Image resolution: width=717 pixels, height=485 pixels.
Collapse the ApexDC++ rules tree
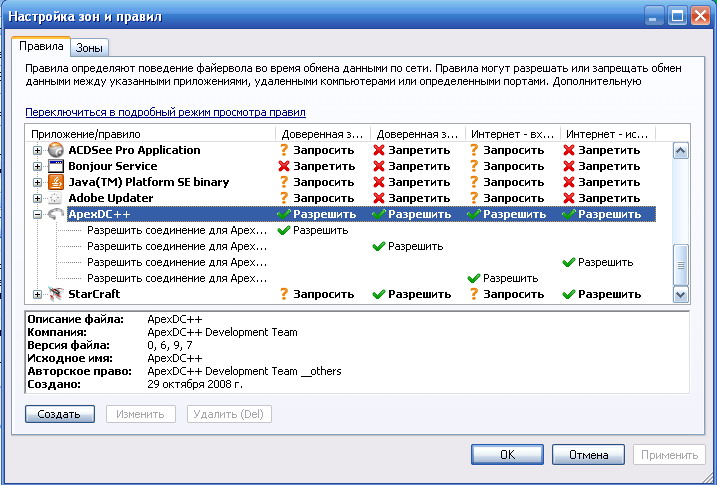pos(37,214)
